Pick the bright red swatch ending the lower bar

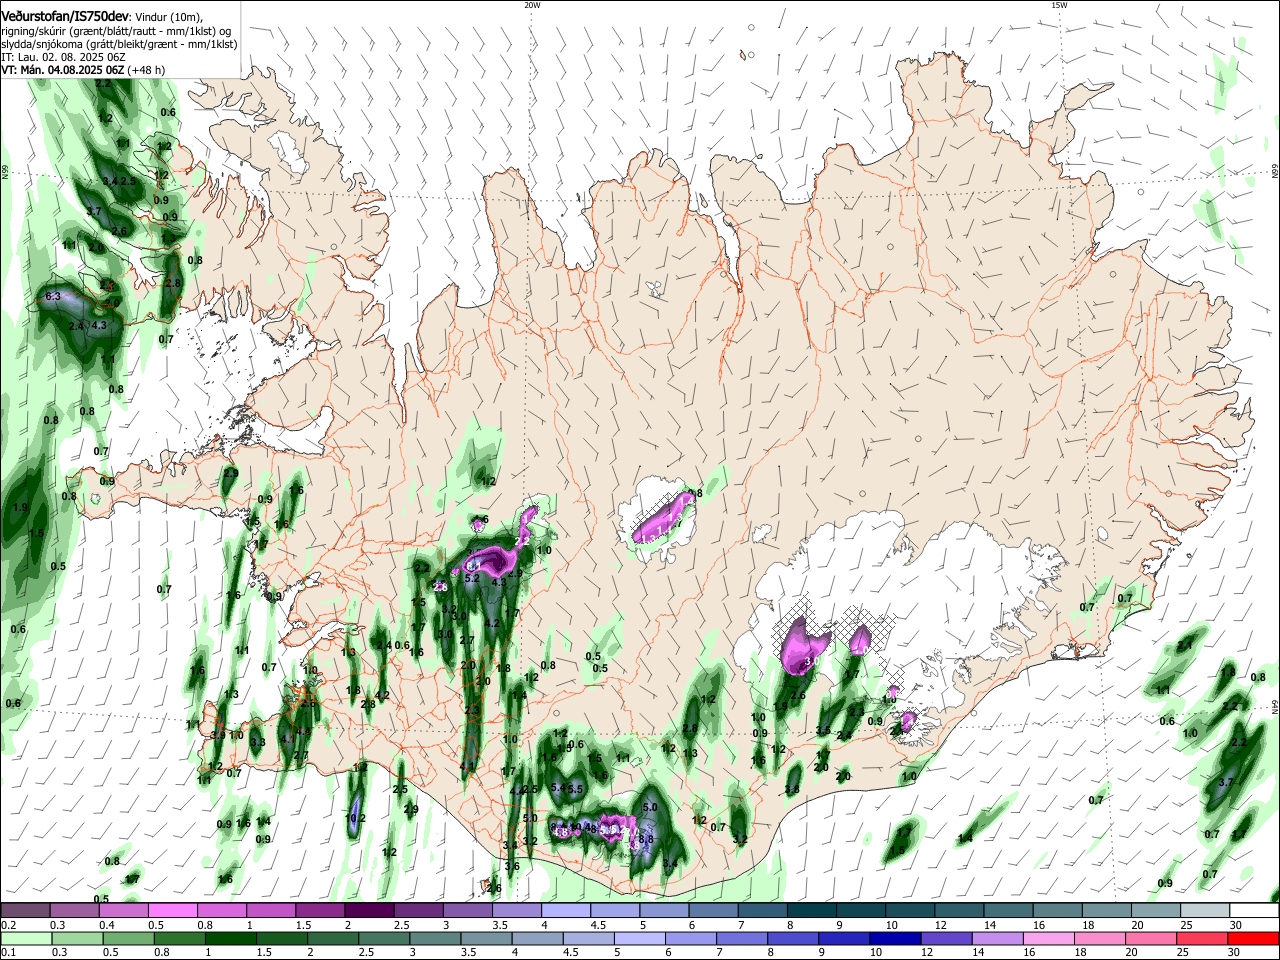(x=1252, y=938)
